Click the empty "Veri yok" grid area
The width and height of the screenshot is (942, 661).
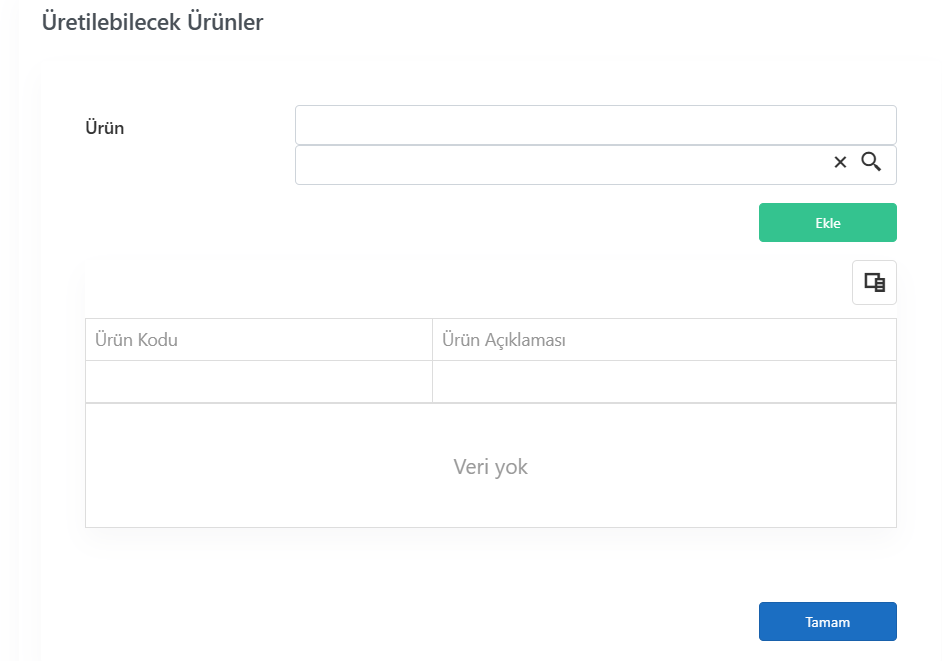[x=491, y=466]
